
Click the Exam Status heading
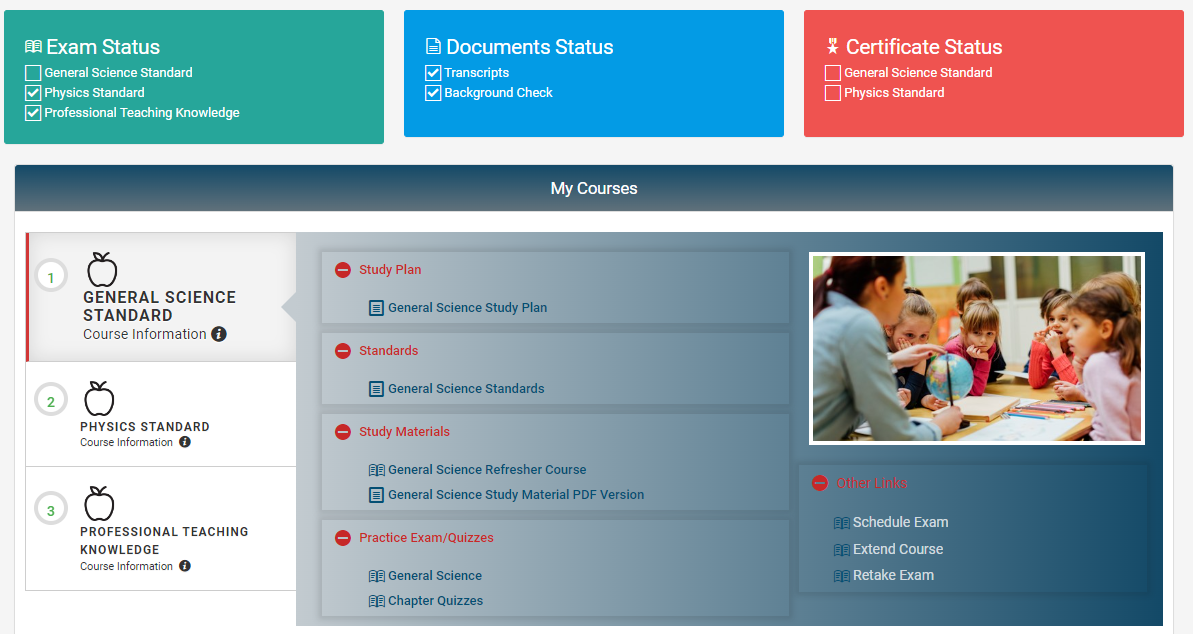pos(103,47)
